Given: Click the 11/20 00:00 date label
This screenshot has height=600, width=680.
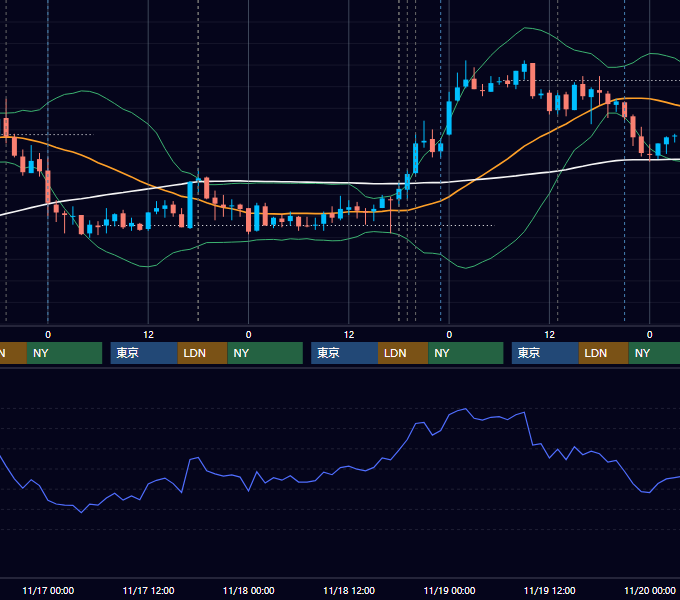Looking at the screenshot, I should point(650,590).
